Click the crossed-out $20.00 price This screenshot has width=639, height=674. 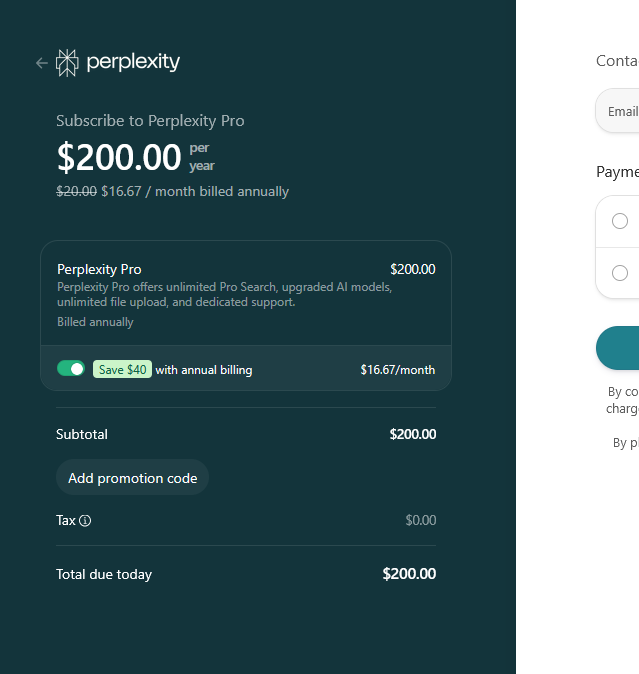point(76,191)
